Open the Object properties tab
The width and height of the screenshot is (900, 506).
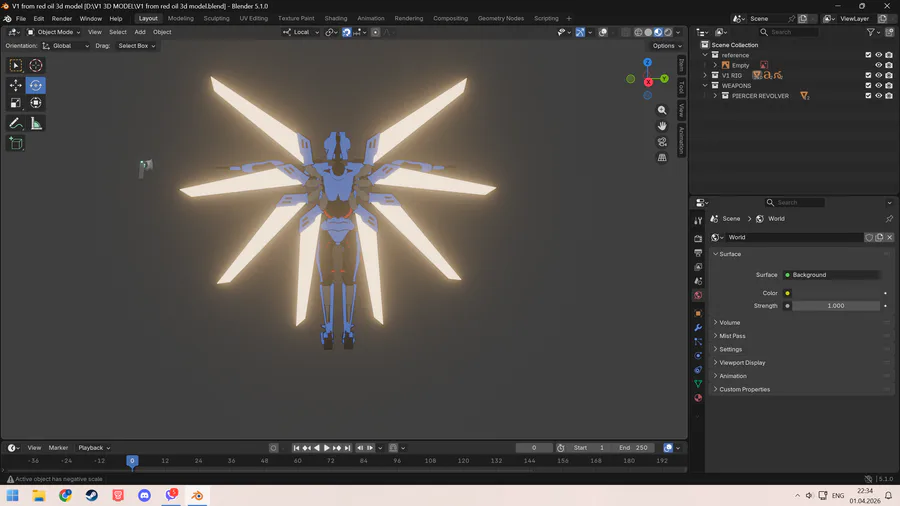(x=698, y=313)
